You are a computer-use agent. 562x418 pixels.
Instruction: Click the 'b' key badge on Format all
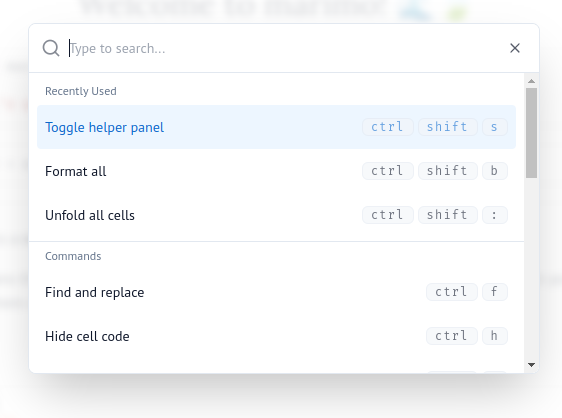tap(495, 171)
